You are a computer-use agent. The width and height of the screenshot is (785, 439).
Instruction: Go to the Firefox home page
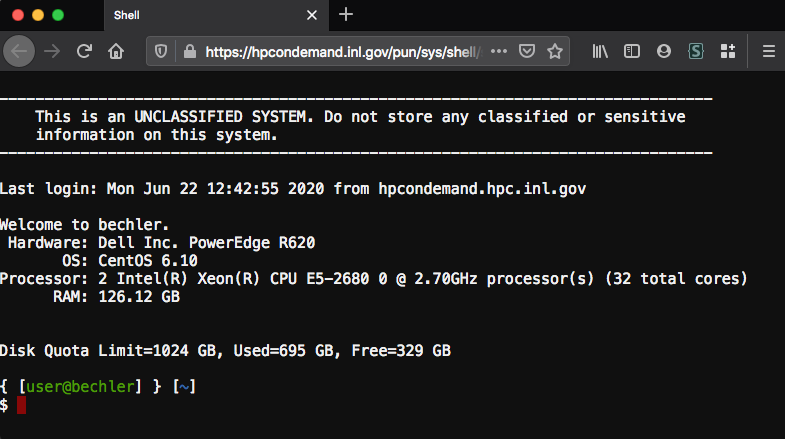[x=116, y=51]
